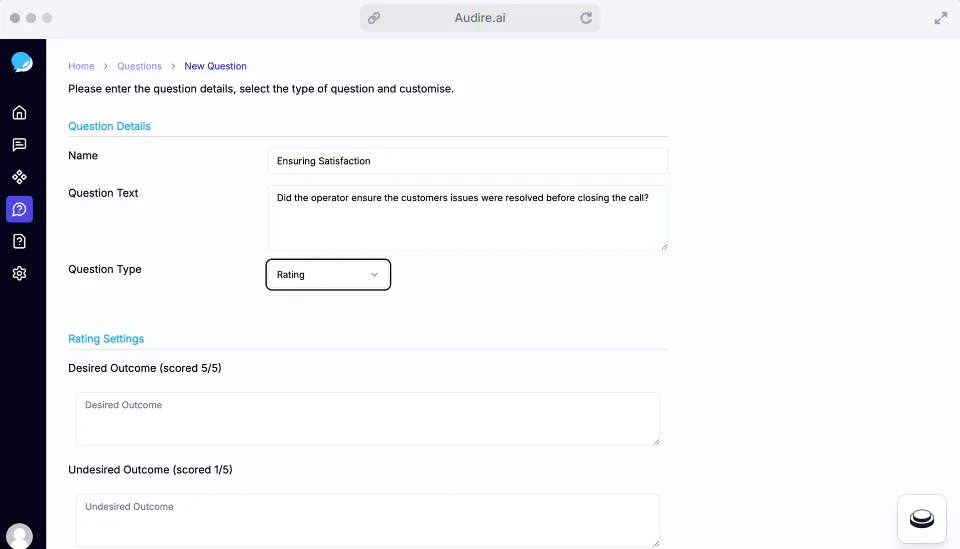This screenshot has height=549, width=960.
Task: Open the diamond grid components icon
Action: [x=20, y=177]
